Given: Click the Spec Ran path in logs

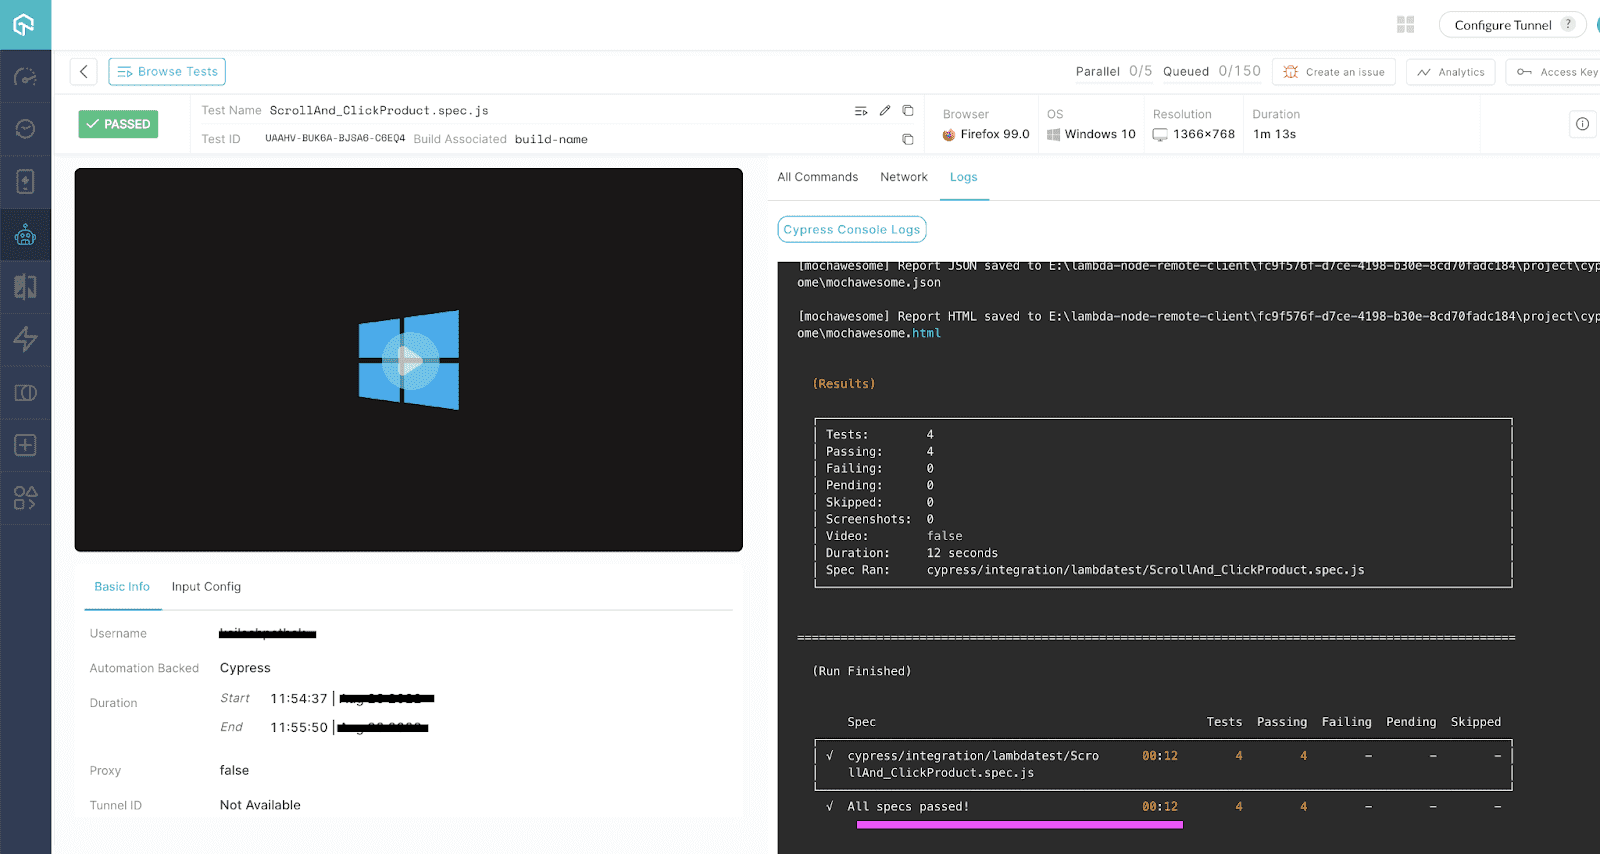Looking at the screenshot, I should [x=1145, y=570].
